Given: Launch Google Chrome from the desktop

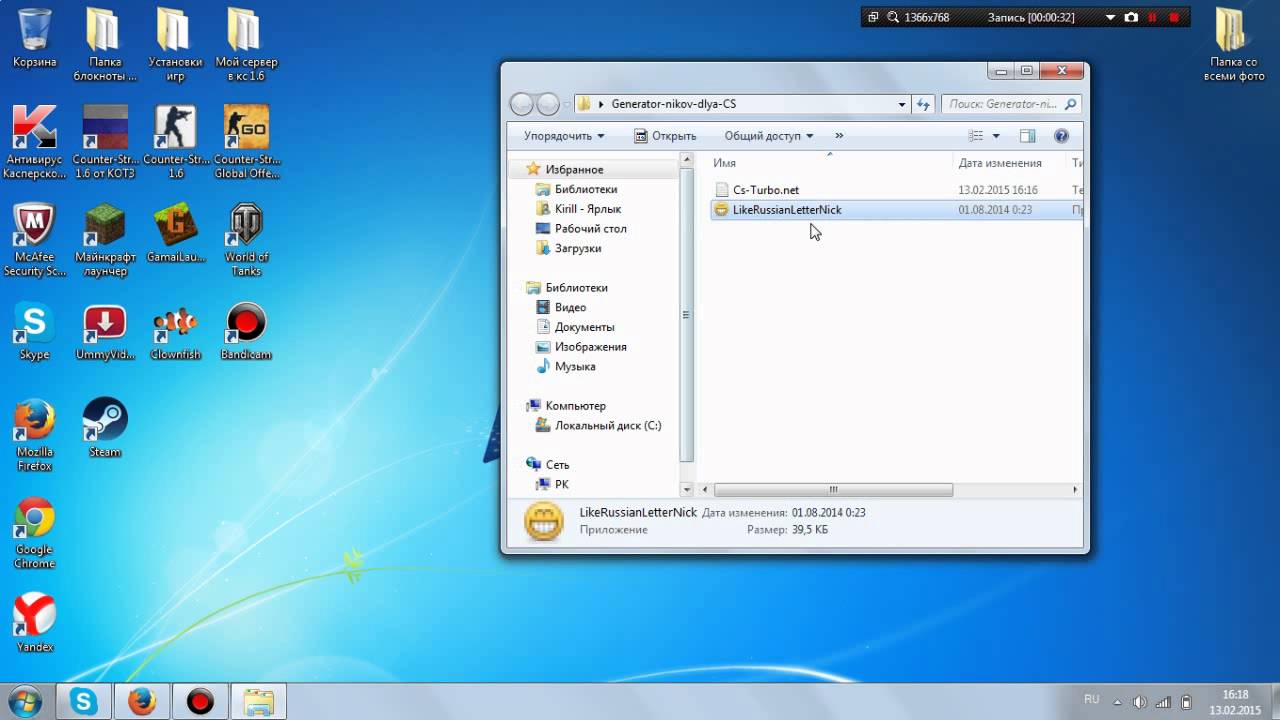Looking at the screenshot, I should tap(34, 533).
